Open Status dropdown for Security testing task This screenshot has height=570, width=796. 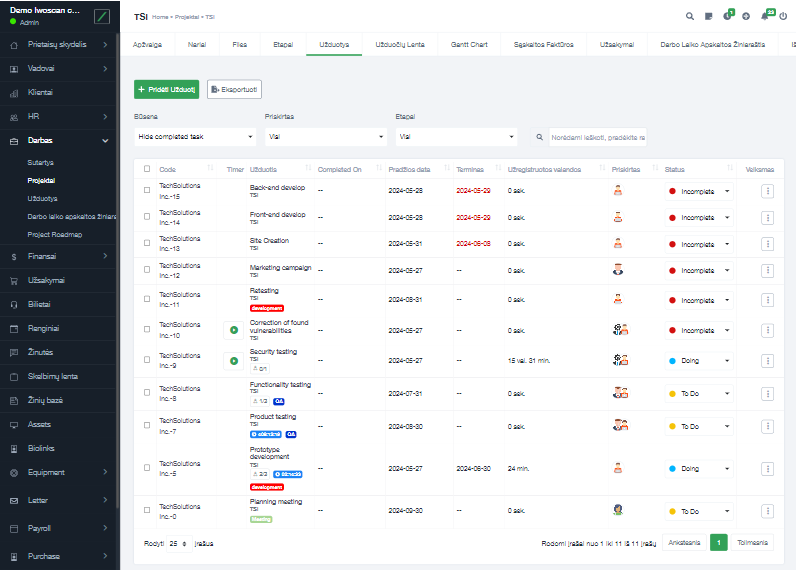[x=699, y=360]
